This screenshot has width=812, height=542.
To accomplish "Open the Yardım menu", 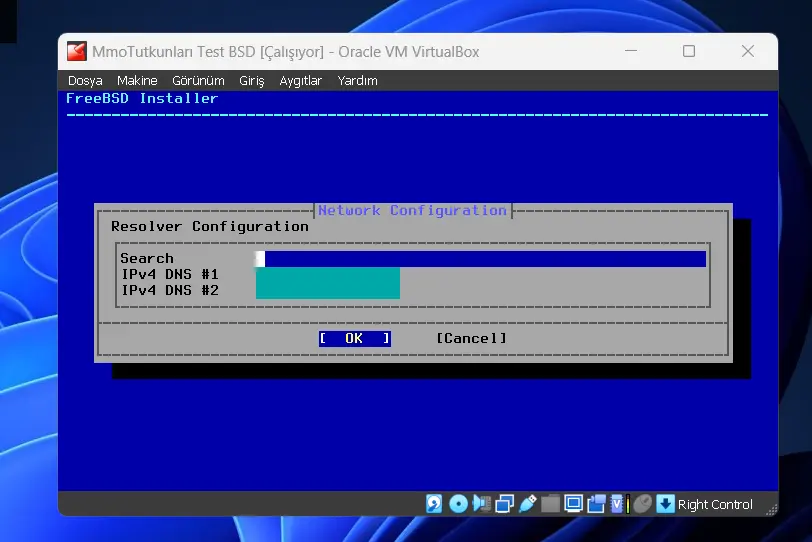I will (x=357, y=81).
